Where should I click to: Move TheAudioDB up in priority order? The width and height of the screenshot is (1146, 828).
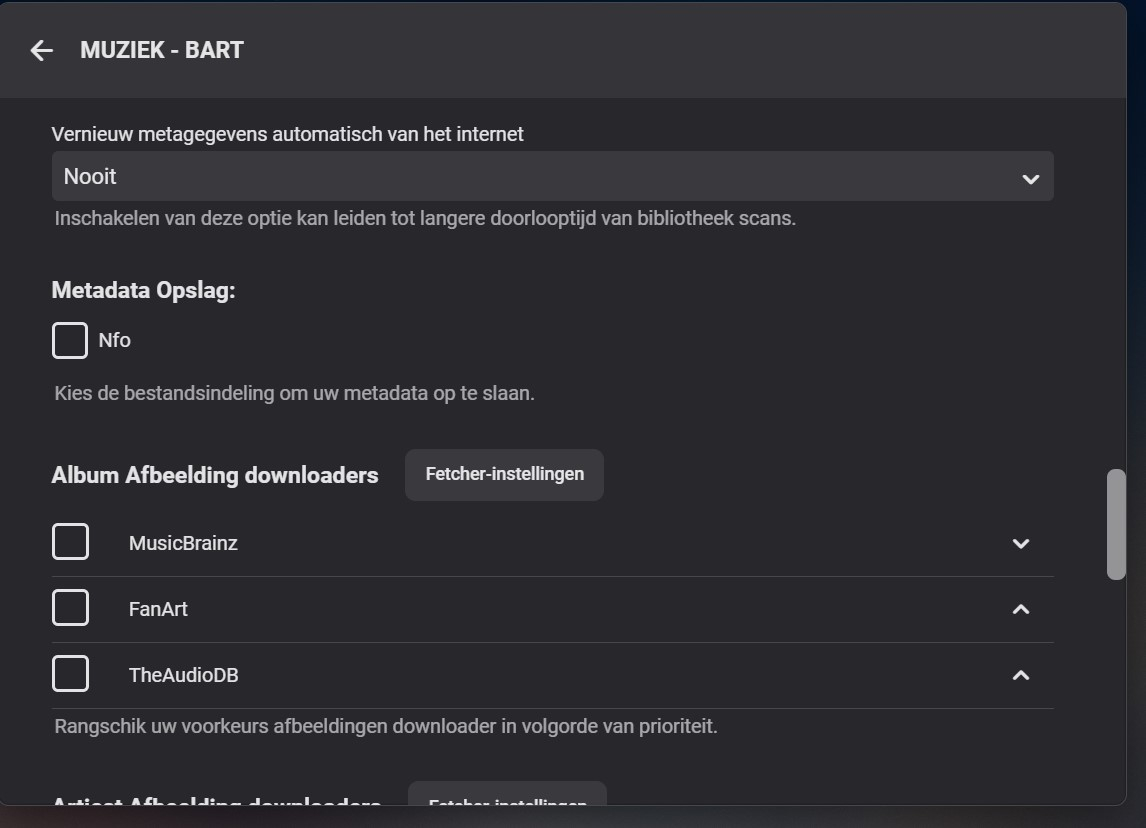(1020, 675)
